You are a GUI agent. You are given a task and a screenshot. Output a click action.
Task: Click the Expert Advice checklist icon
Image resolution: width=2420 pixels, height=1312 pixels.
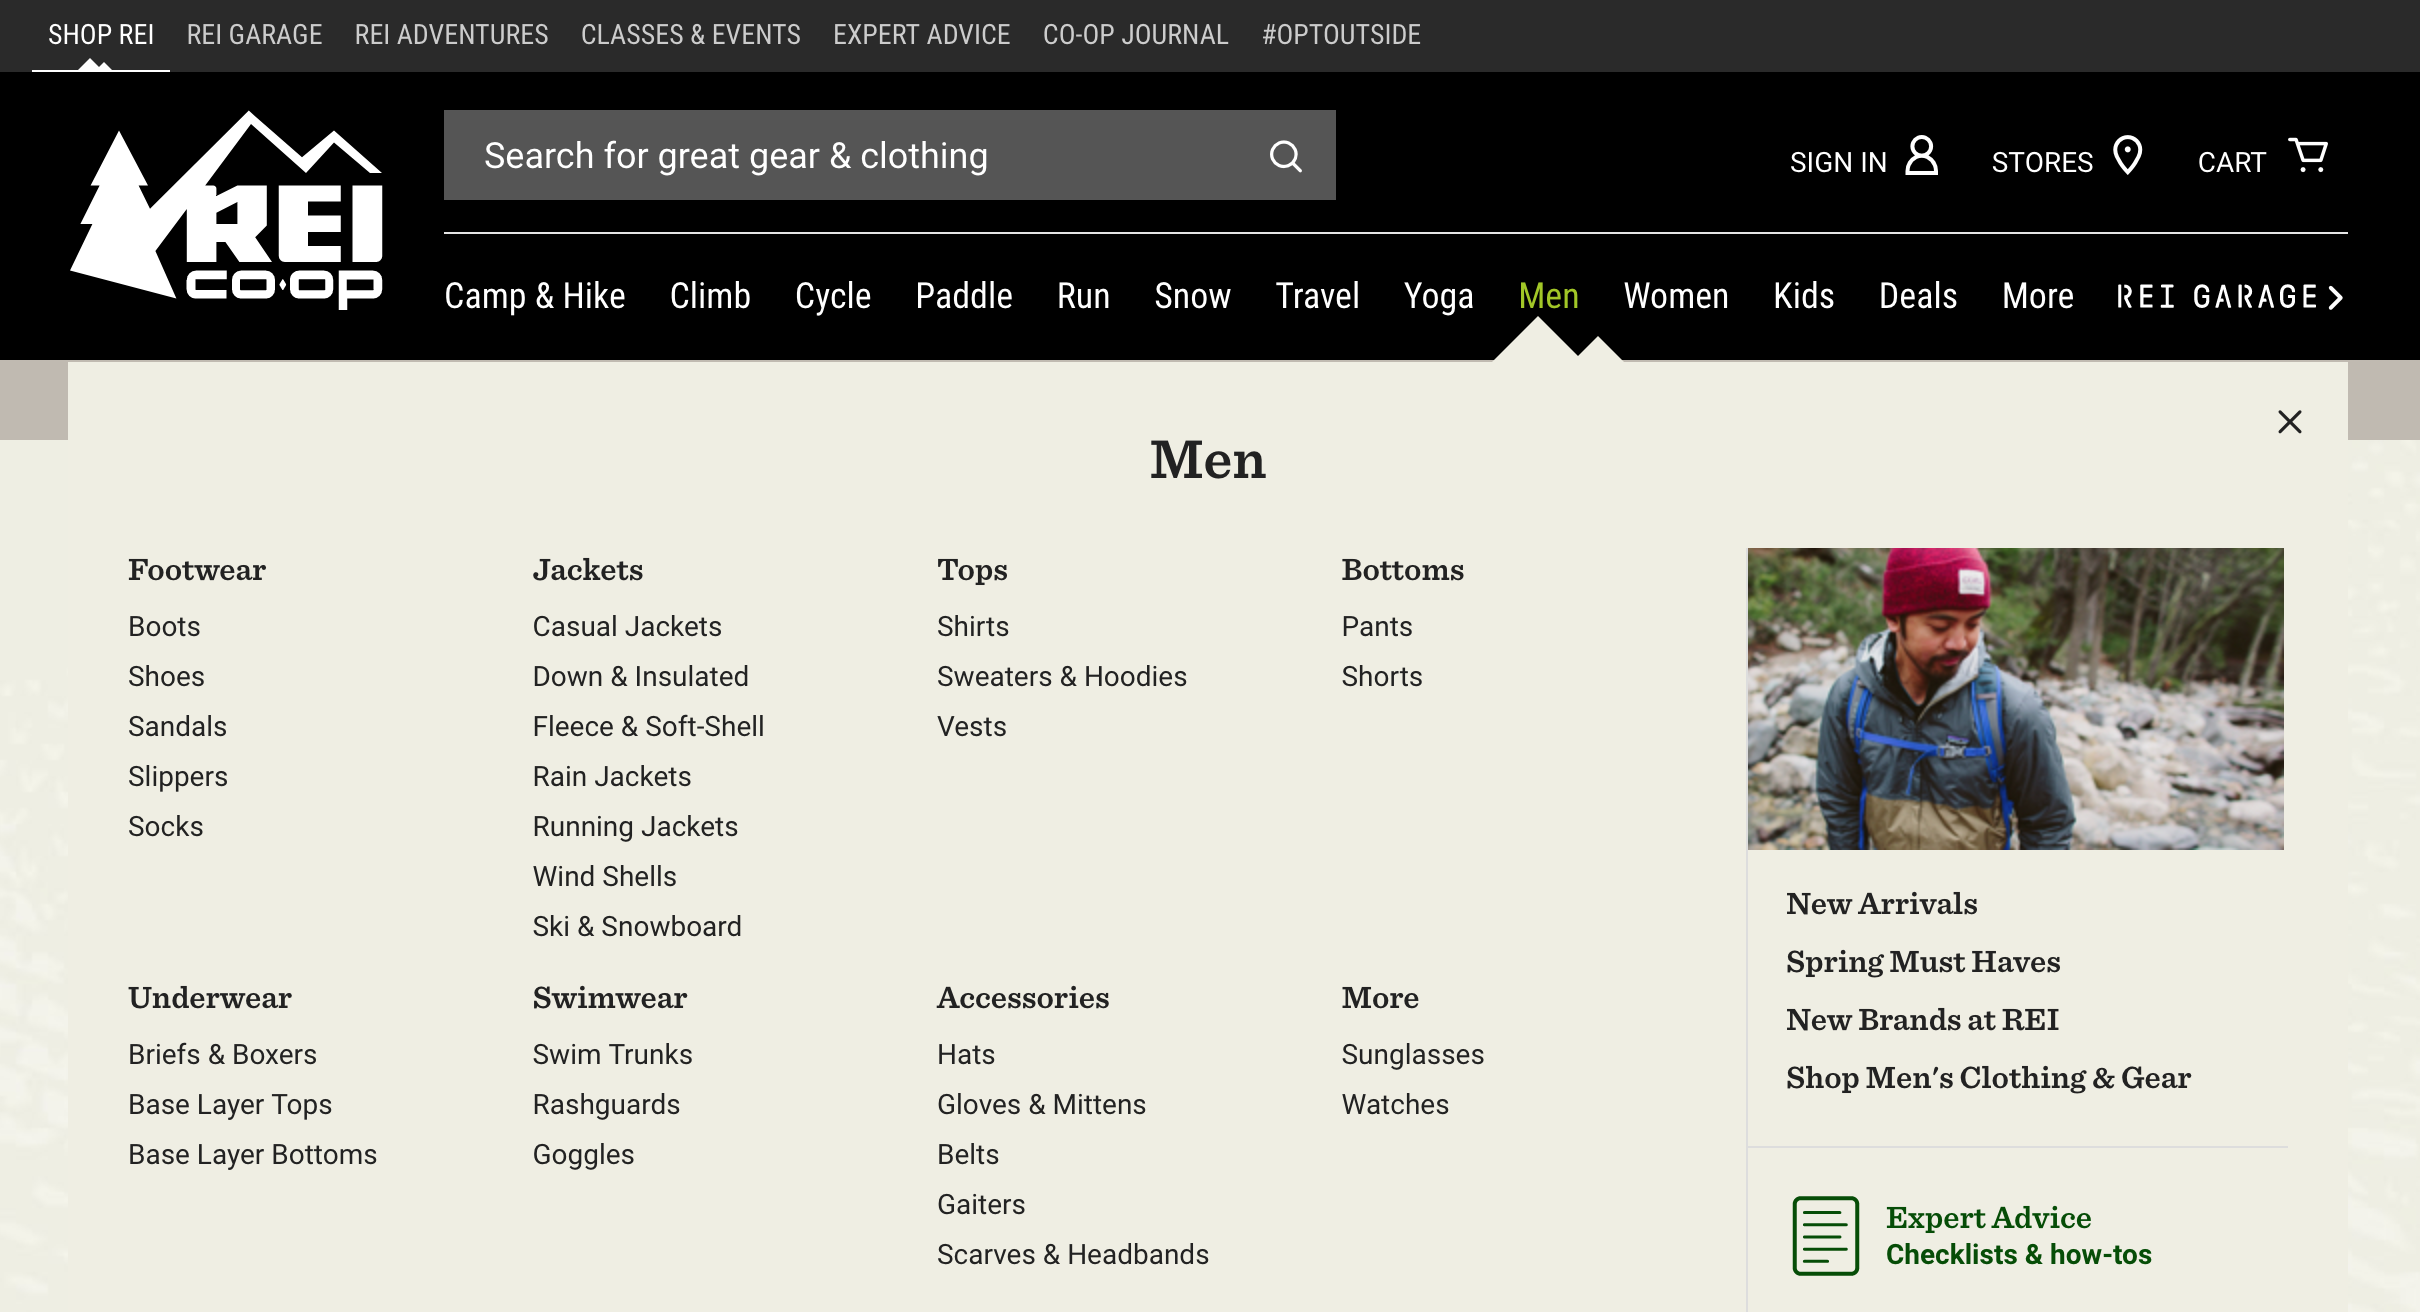1826,1236
